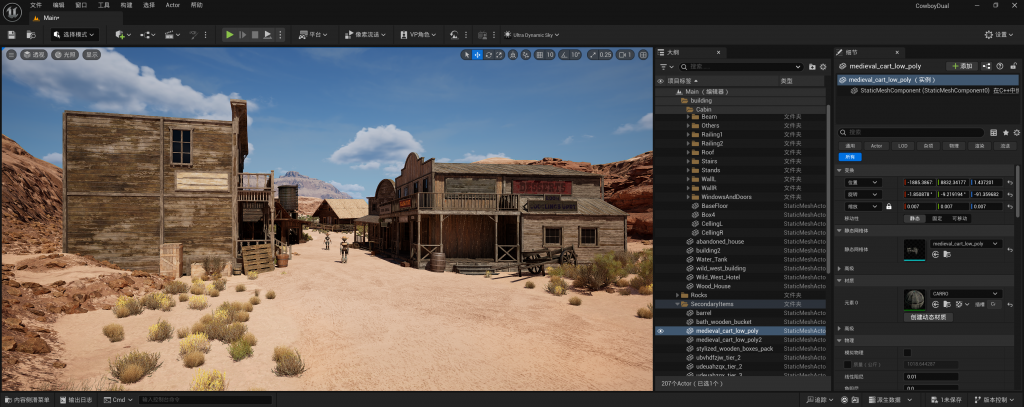
Task: Click the lock icon beside scale values
Action: click(x=888, y=206)
